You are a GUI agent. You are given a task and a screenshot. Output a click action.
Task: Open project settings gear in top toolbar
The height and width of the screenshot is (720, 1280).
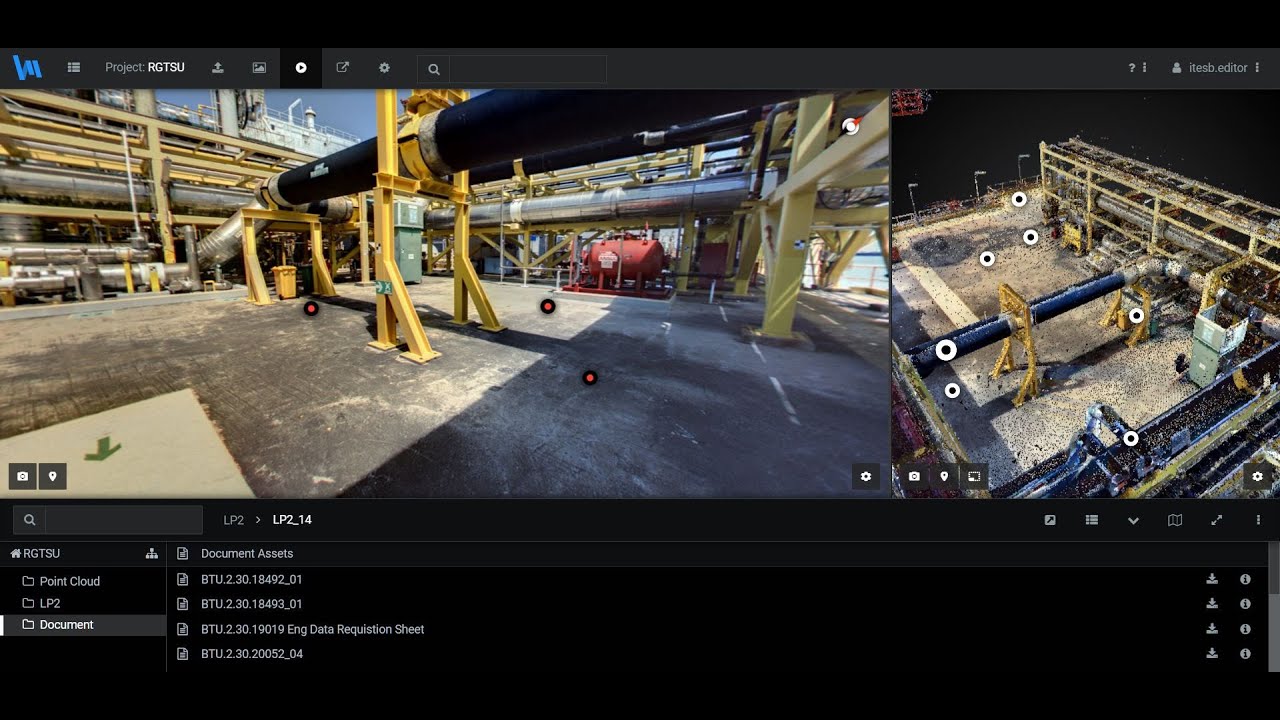[384, 68]
